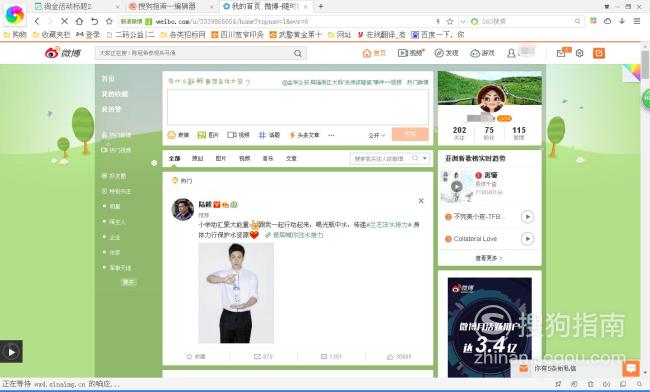Open the private message chat bubble icon
650x392 pixels.
[x=631, y=368]
